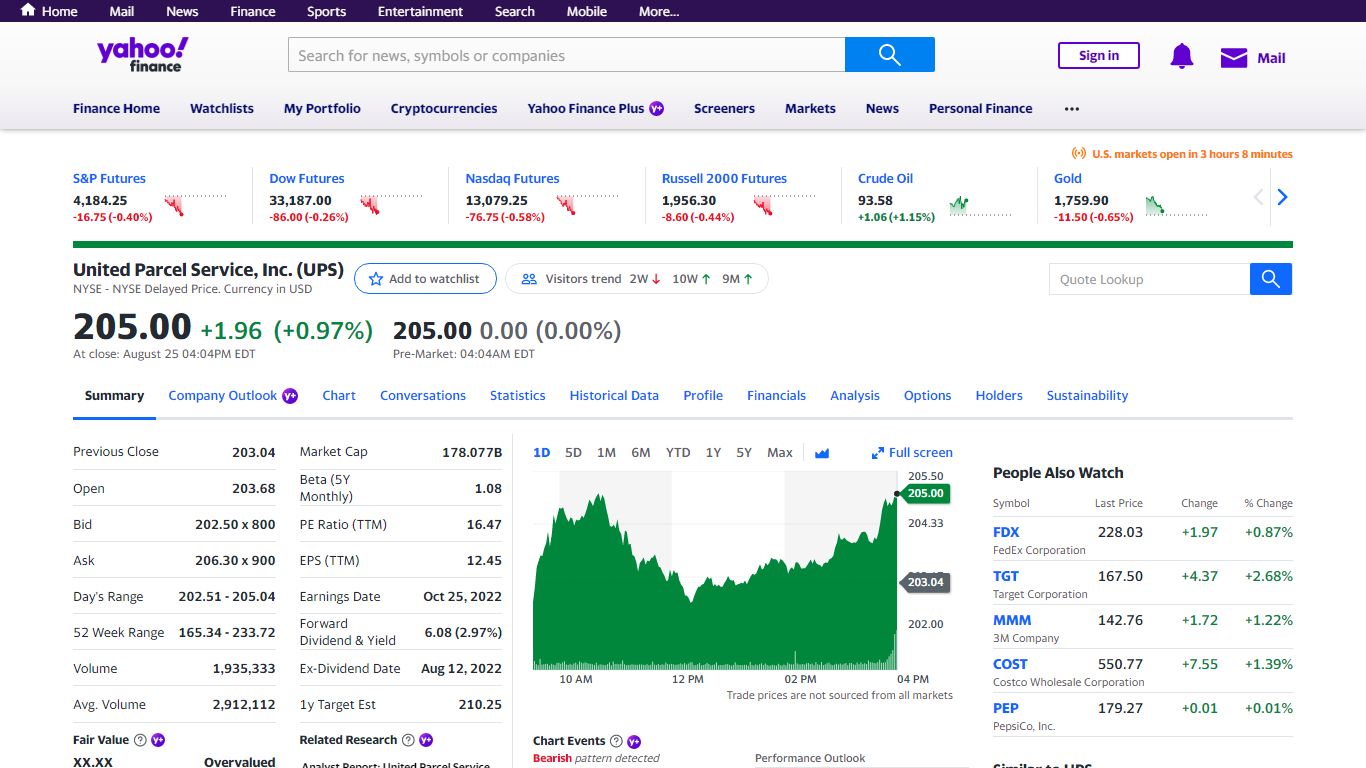Image resolution: width=1366 pixels, height=768 pixels.
Task: Select the YTD chart range
Action: (x=678, y=452)
